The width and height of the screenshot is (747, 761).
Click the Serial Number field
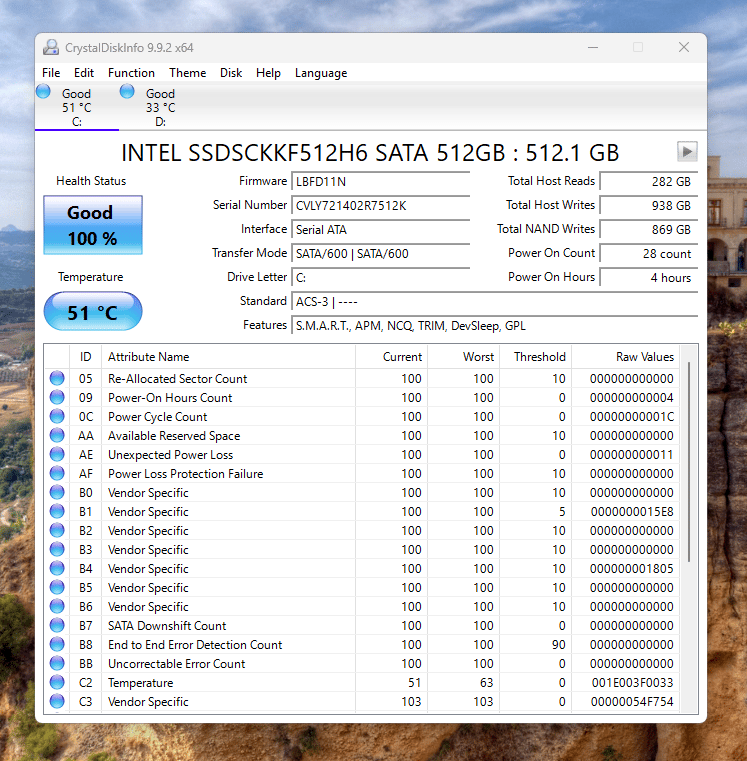(381, 205)
